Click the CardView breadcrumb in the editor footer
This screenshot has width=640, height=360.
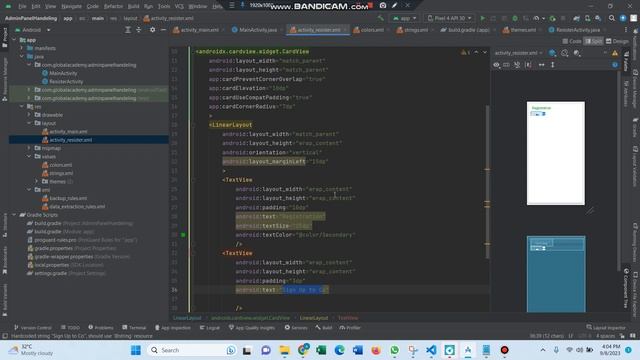pyautogui.click(x=250, y=318)
